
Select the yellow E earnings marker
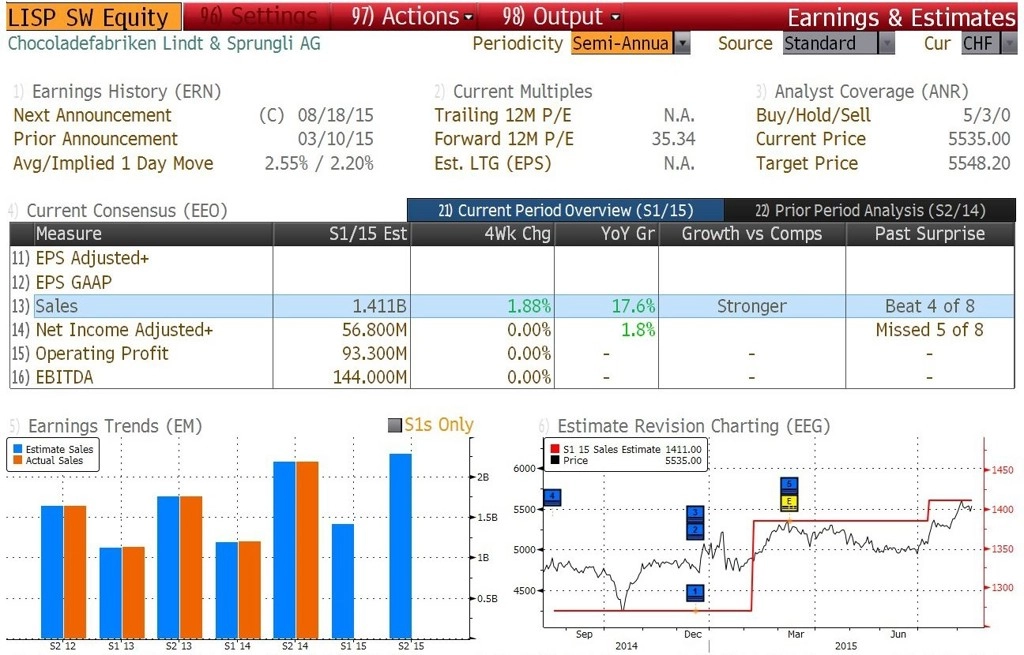coord(789,502)
